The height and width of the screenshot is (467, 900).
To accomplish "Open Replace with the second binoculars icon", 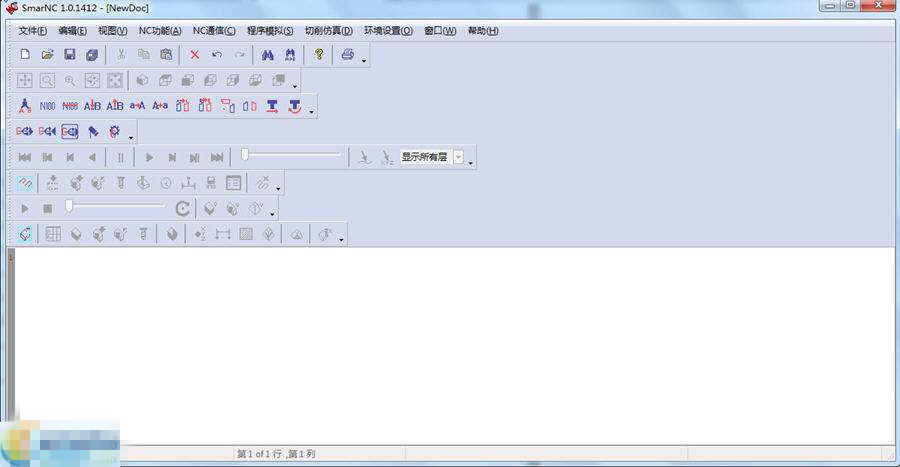I will pos(290,55).
